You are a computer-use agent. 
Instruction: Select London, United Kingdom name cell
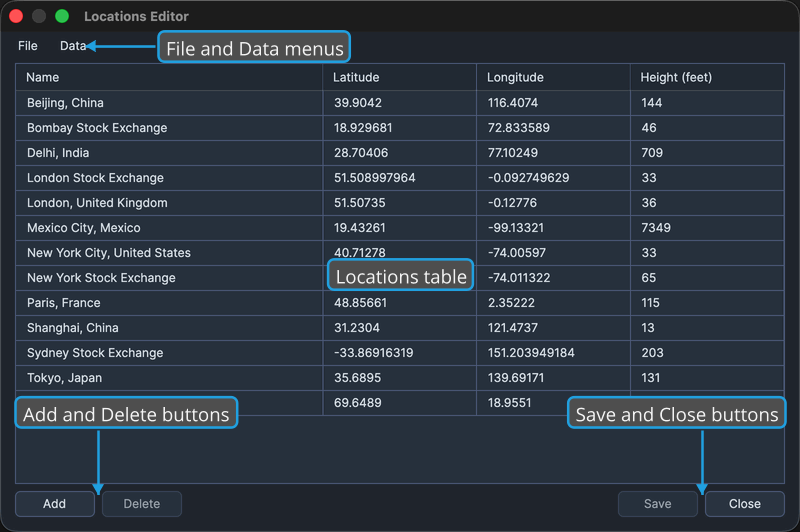pyautogui.click(x=169, y=203)
